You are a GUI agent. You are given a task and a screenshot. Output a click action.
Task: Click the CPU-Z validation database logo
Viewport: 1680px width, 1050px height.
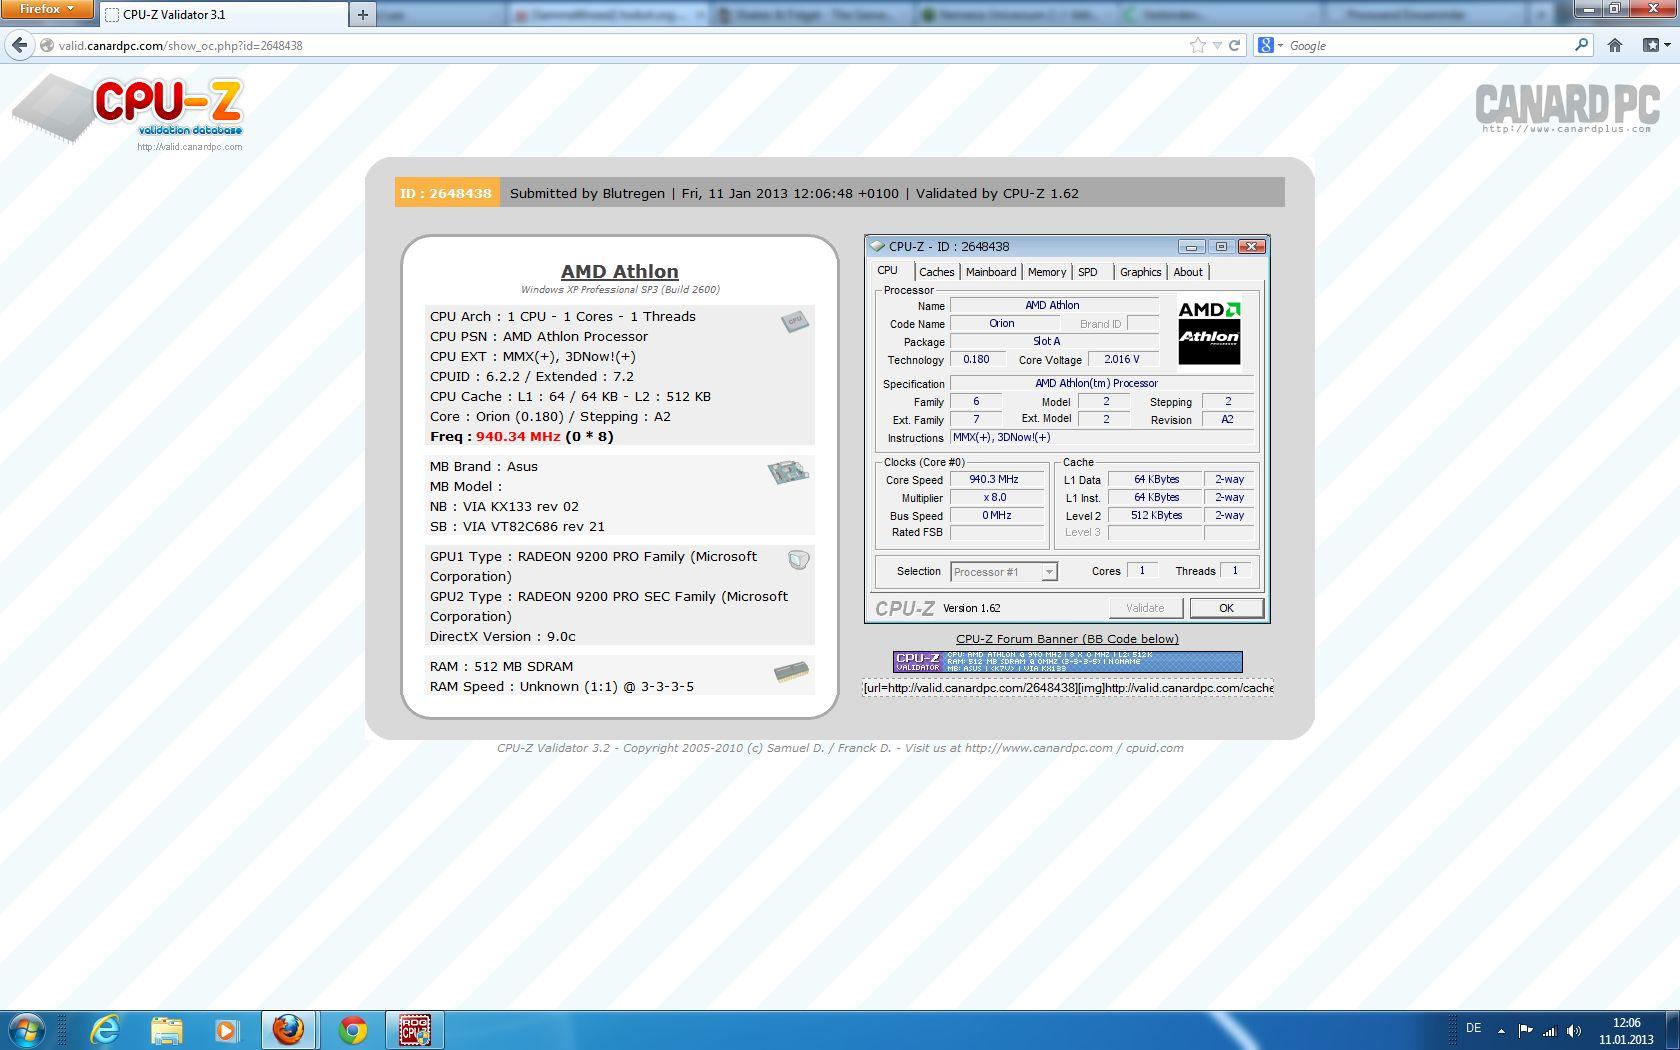click(x=128, y=110)
